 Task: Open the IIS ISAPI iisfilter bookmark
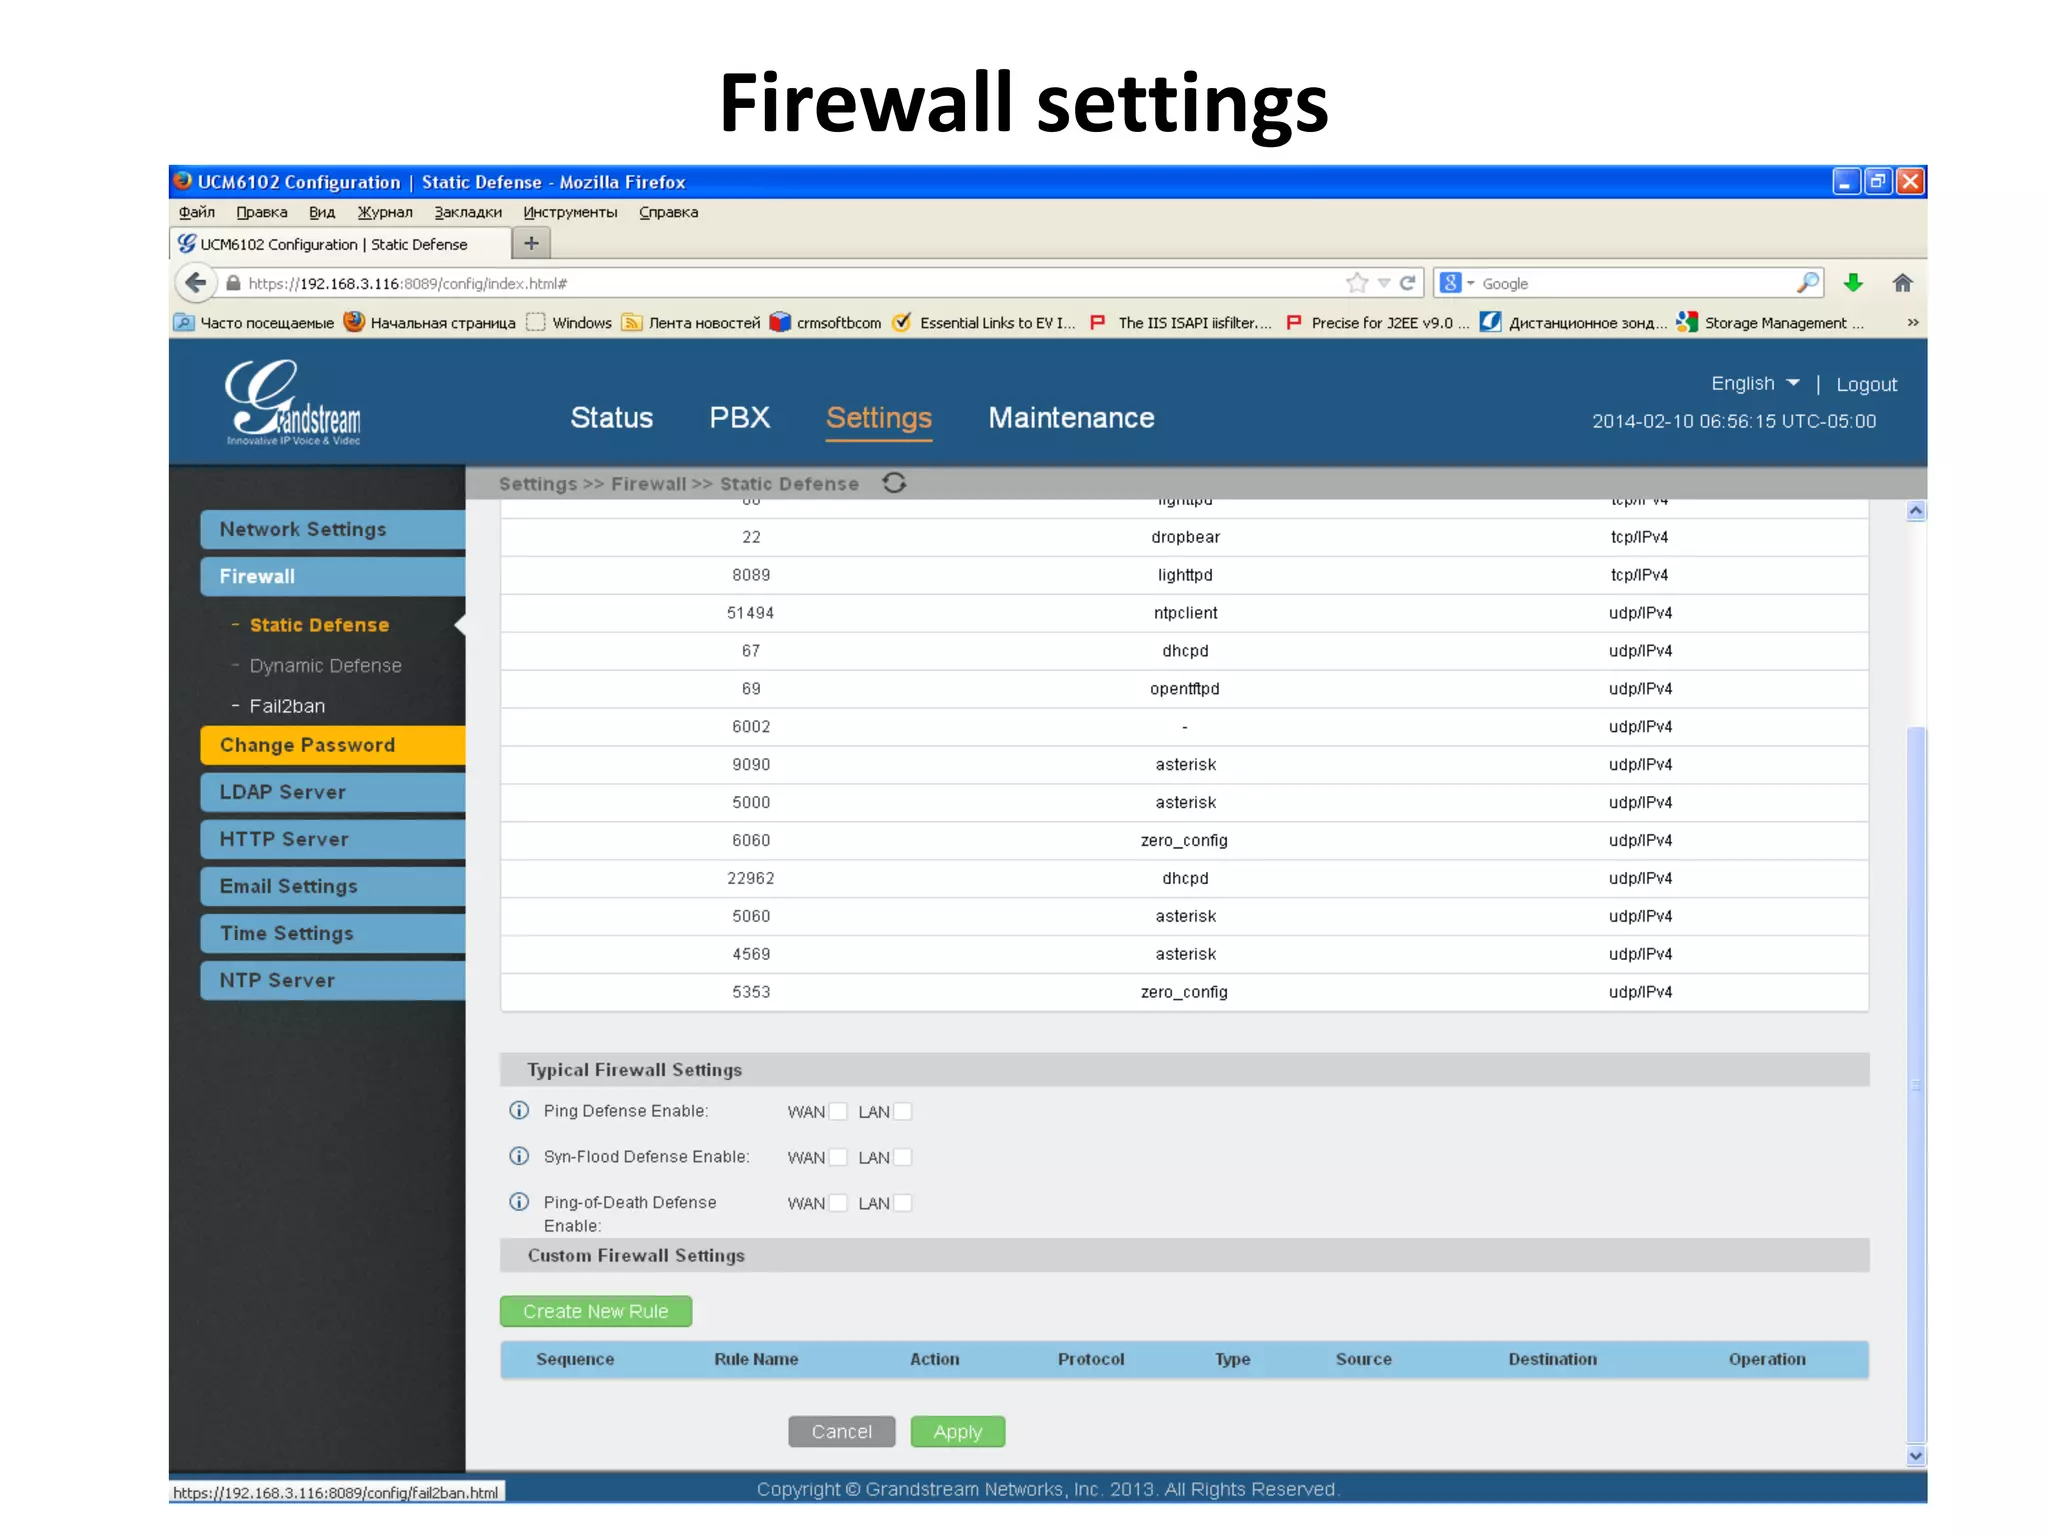tap(1181, 322)
